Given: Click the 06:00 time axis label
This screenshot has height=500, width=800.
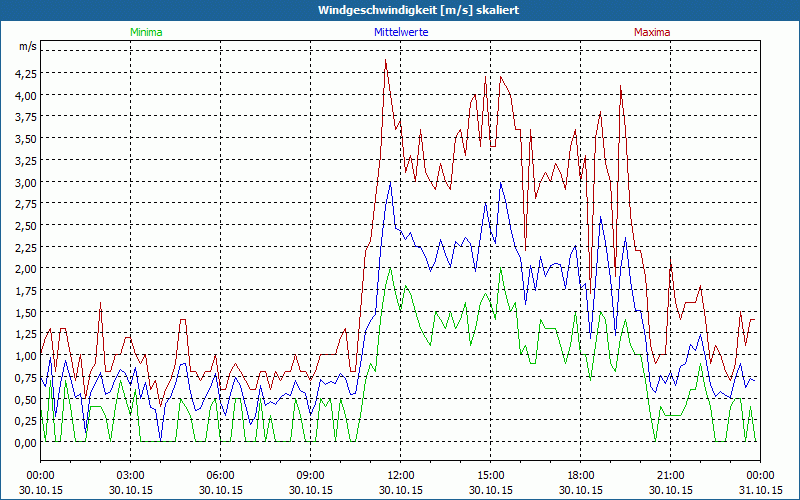Looking at the screenshot, I should pos(220,476).
